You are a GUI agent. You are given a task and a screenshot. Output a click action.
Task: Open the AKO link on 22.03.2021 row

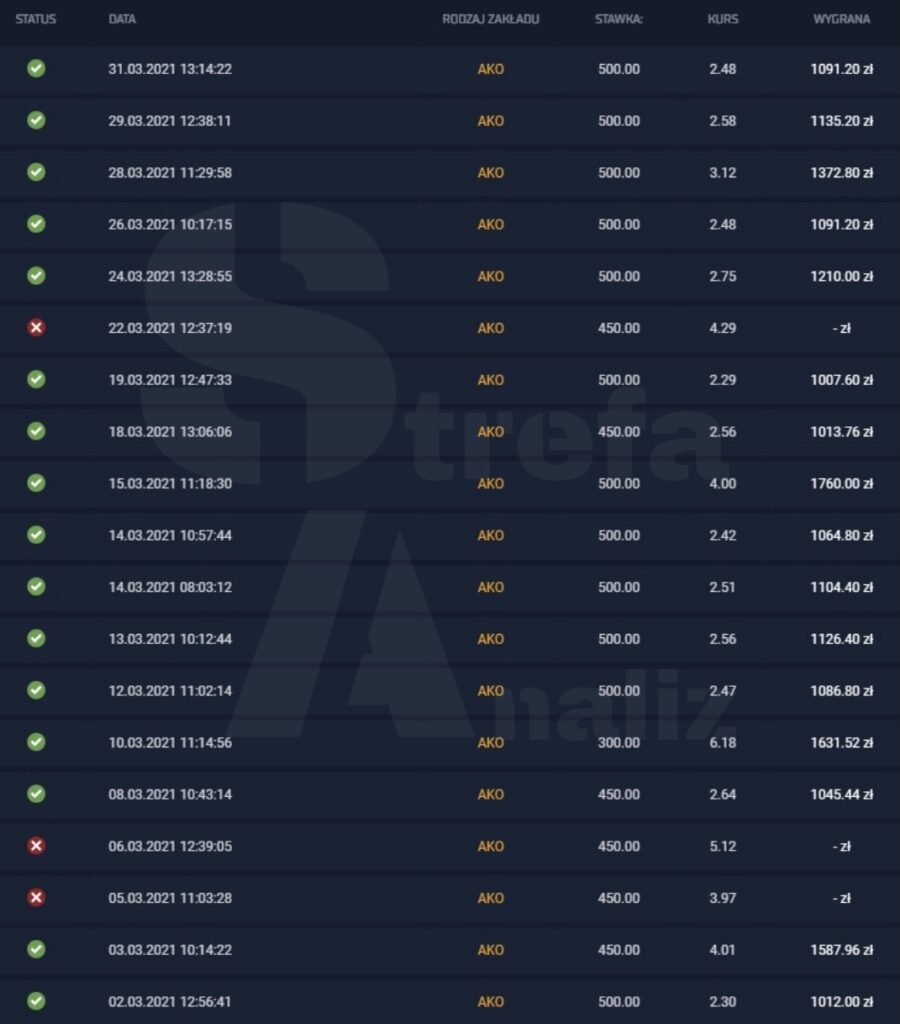(490, 328)
